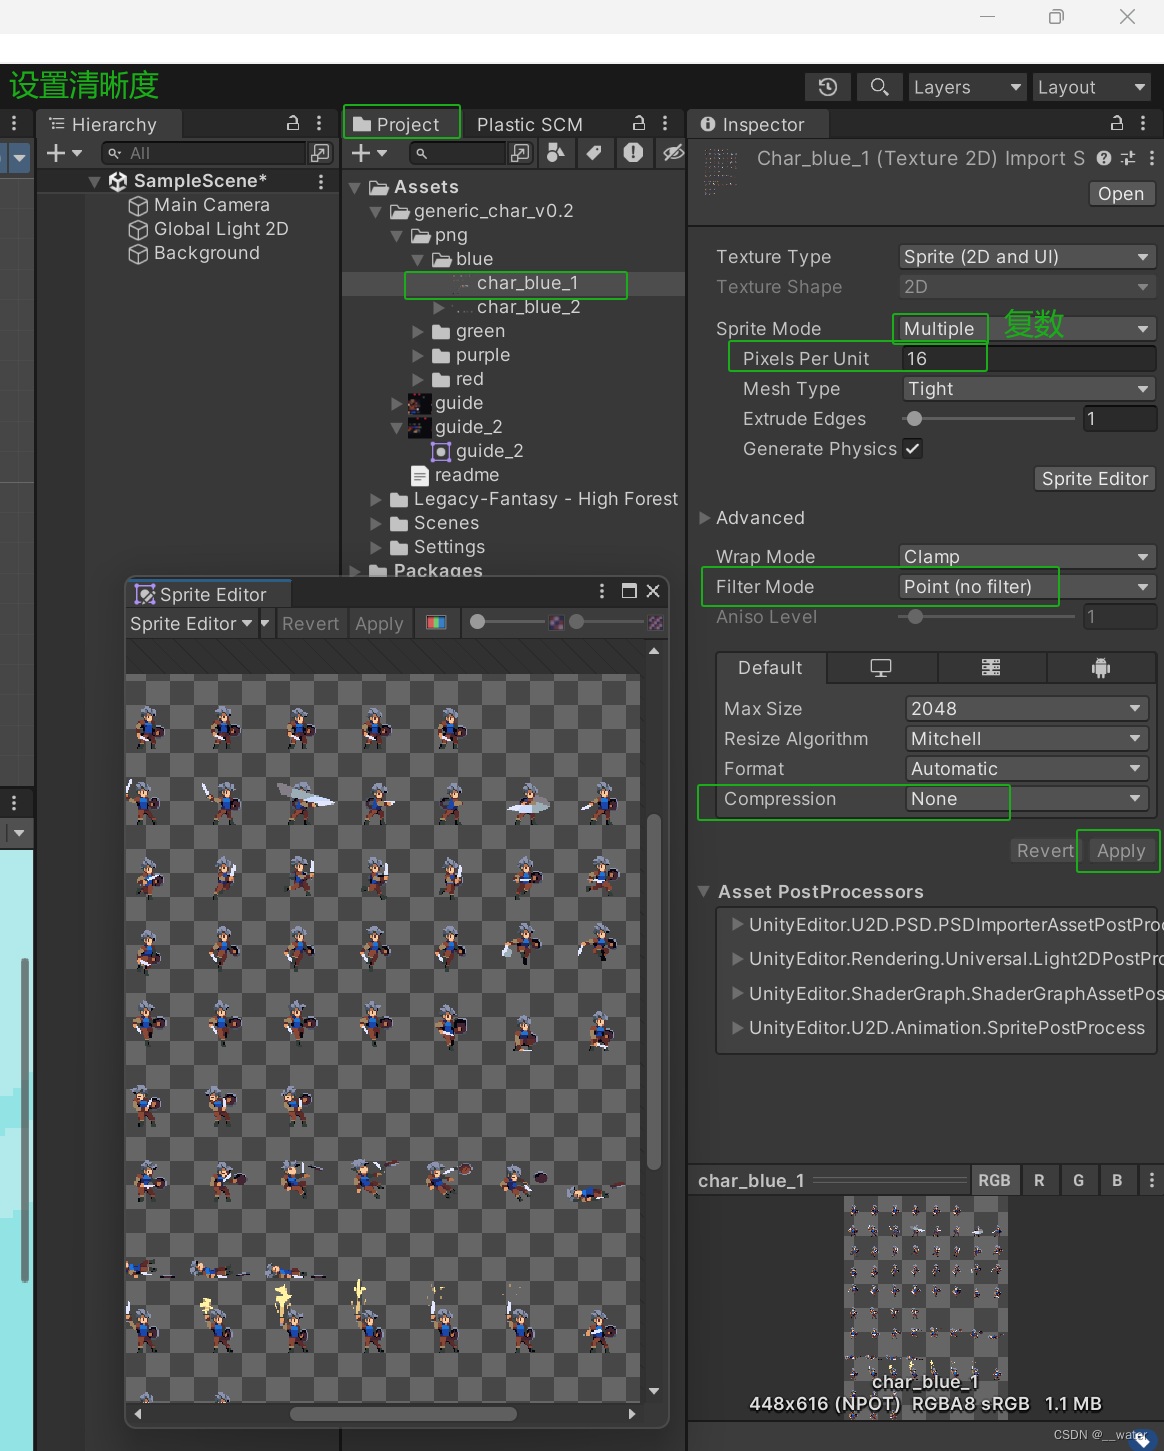Screen dimensions: 1164x1451
Task: Expand the char_blue_2 sprite asset
Action: click(x=438, y=307)
